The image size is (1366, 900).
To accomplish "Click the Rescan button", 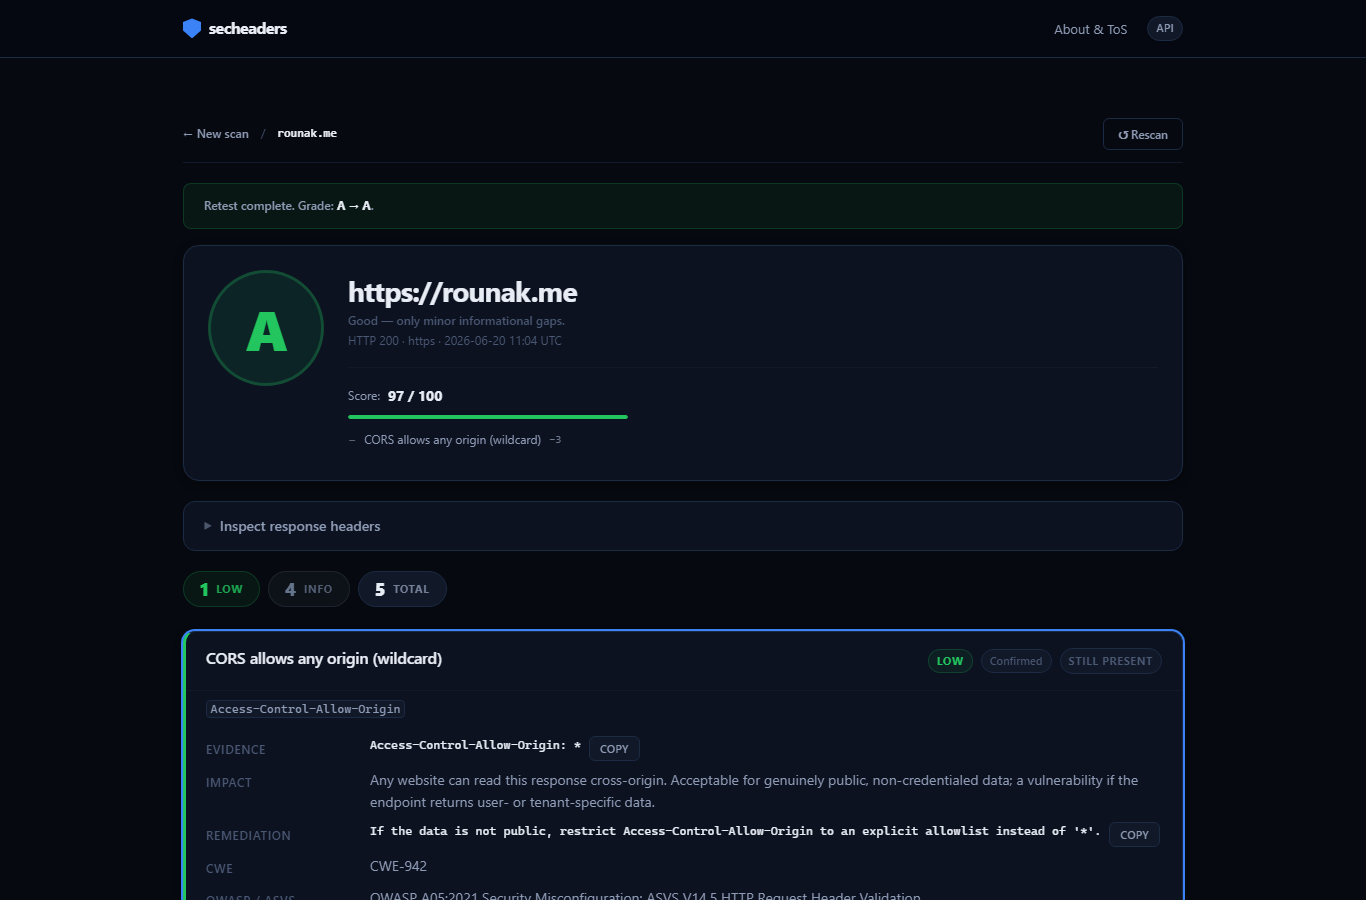I will coord(1143,135).
